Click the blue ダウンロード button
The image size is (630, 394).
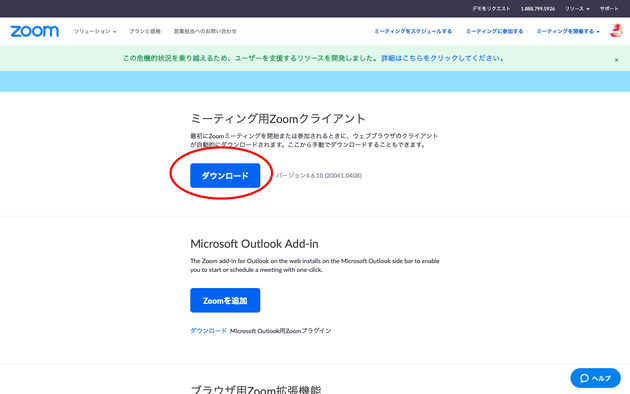[225, 176]
